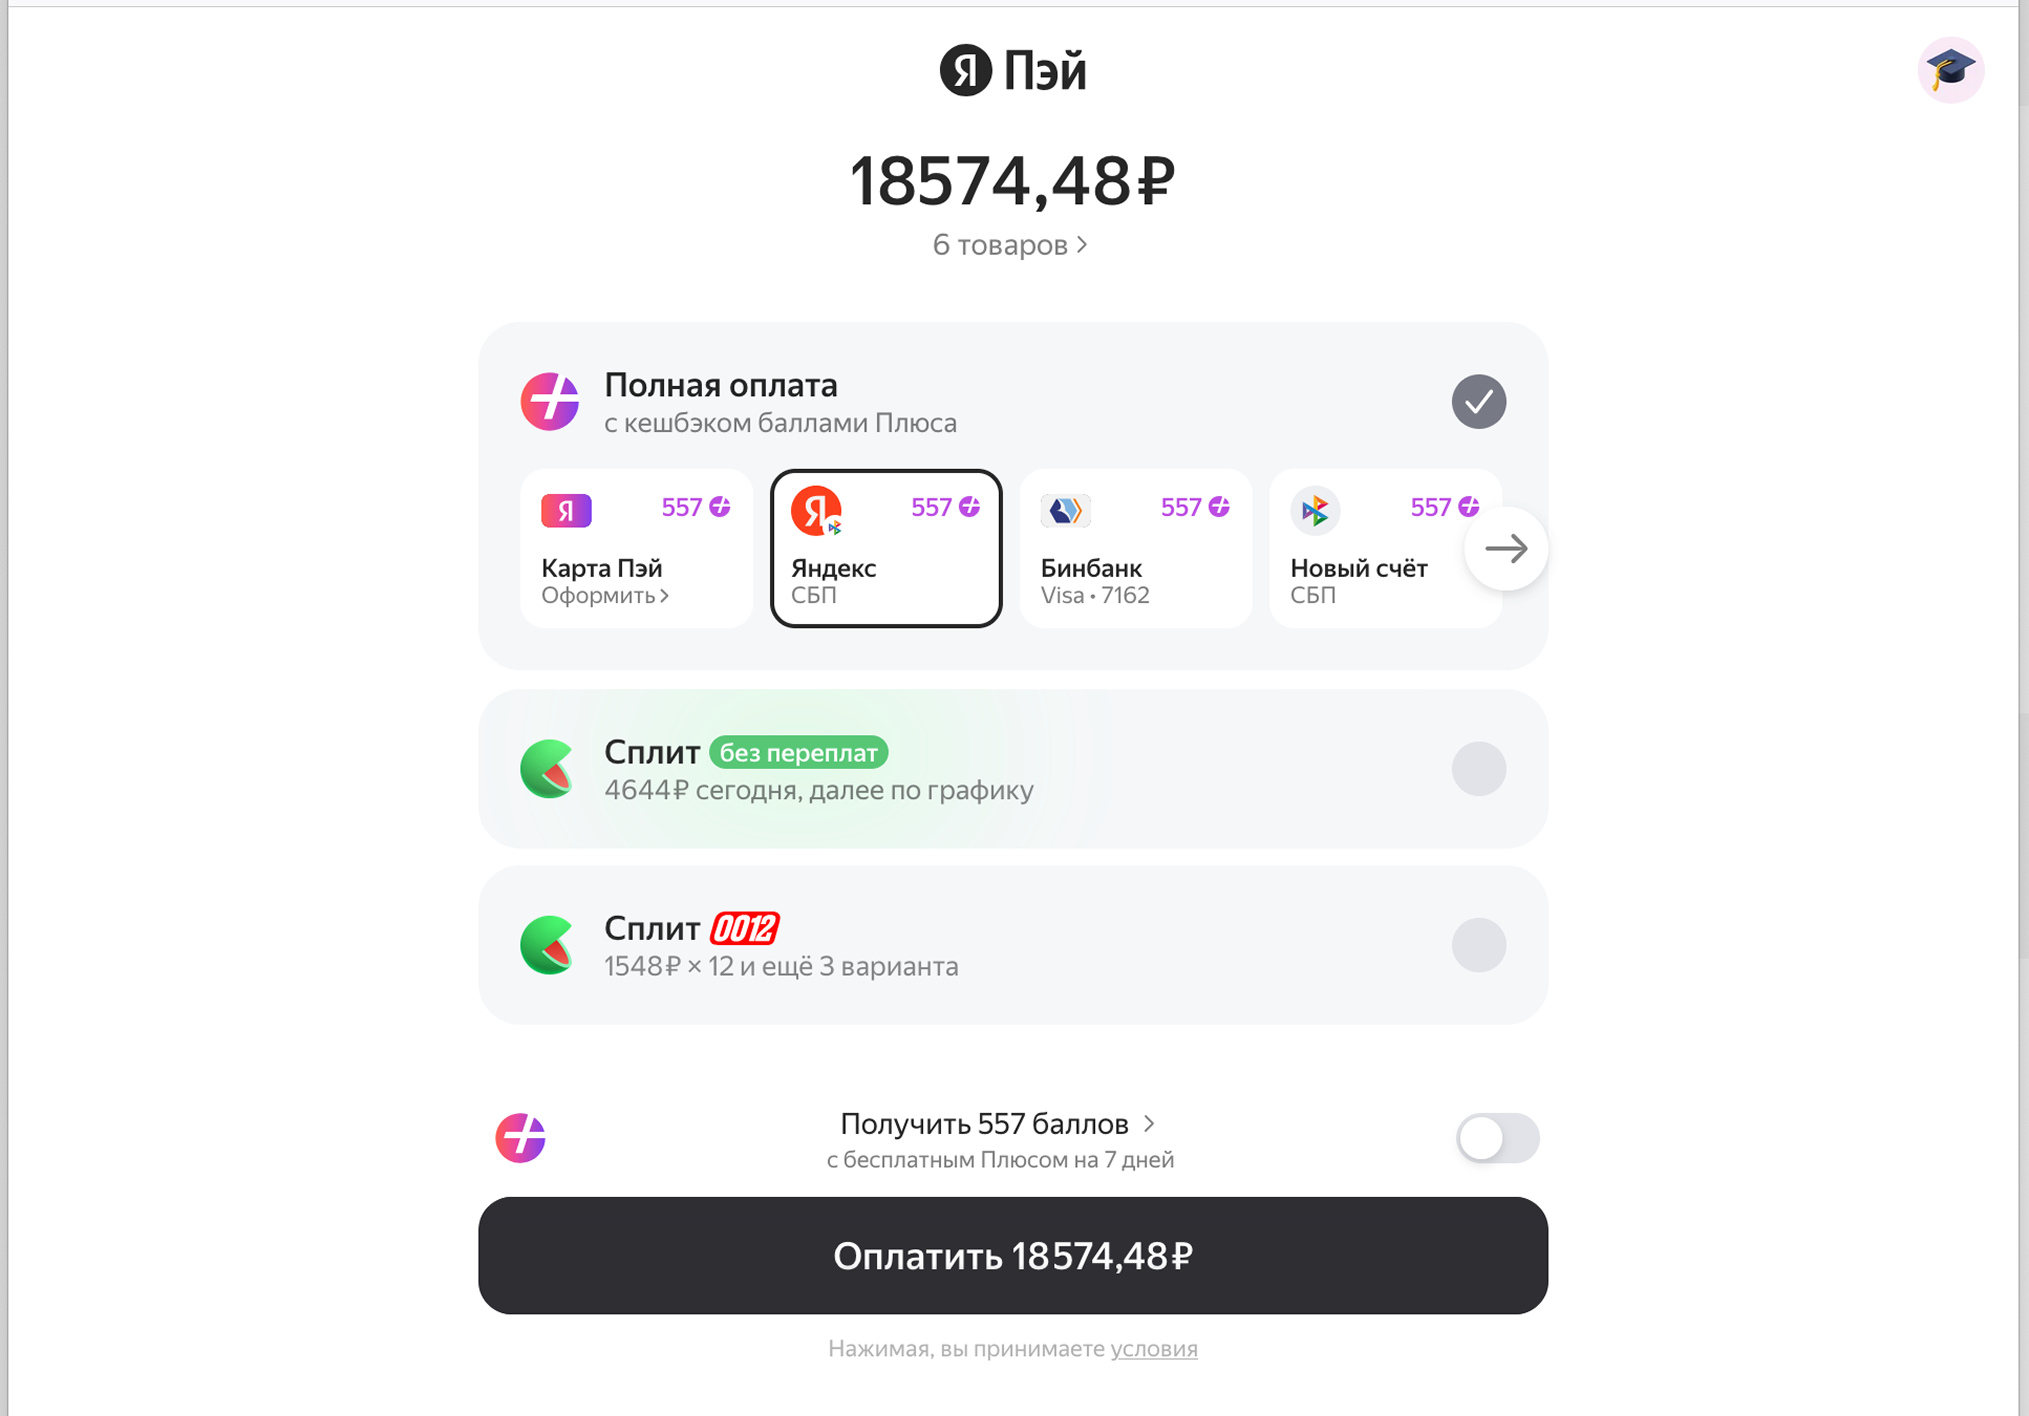This screenshot has width=2029, height=1416.
Task: Choose Яндекс СБП payment method
Action: click(886, 549)
